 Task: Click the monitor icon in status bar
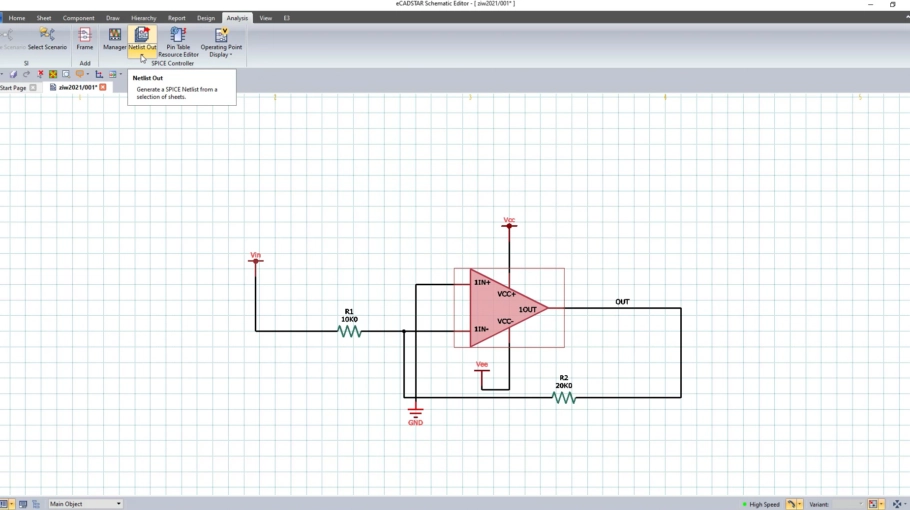pyautogui.click(x=23, y=504)
